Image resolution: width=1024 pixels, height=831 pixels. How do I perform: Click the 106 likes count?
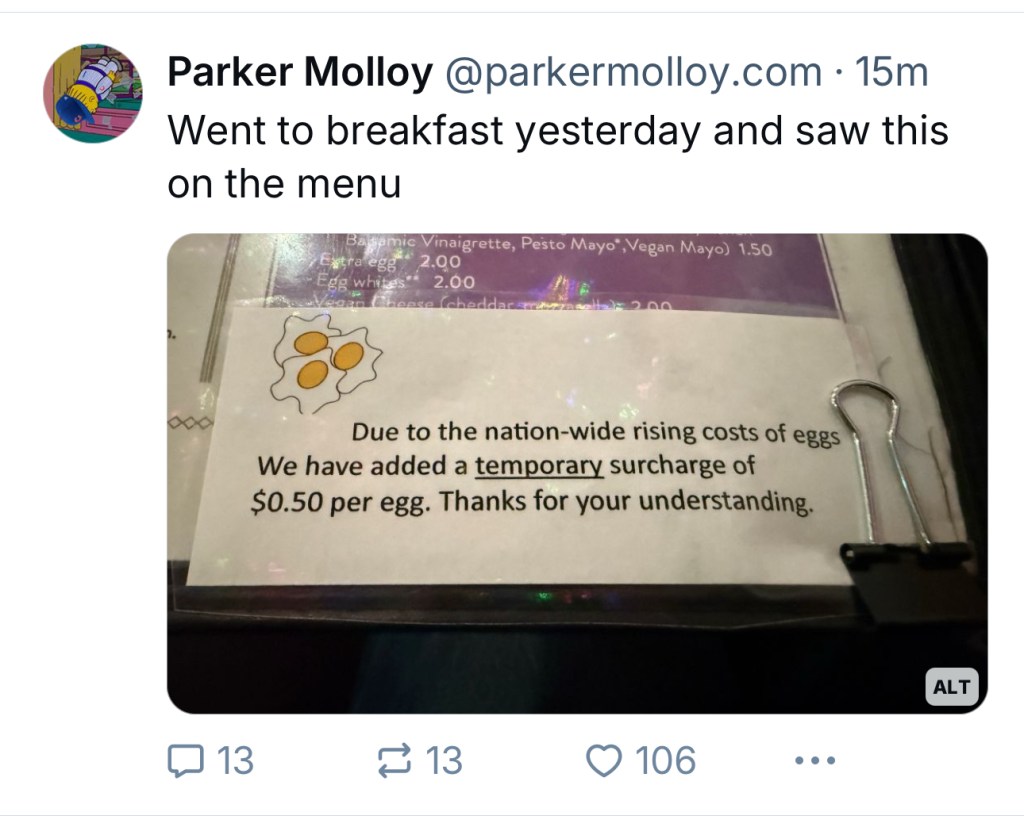click(x=666, y=762)
